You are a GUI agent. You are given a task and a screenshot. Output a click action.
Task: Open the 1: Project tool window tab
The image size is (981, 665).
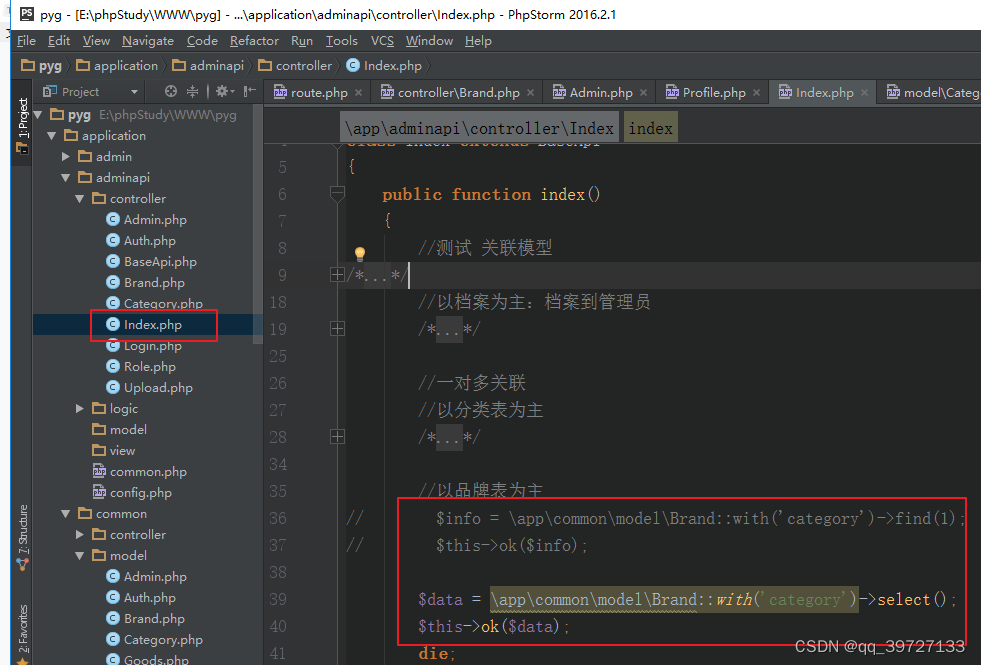coord(23,124)
